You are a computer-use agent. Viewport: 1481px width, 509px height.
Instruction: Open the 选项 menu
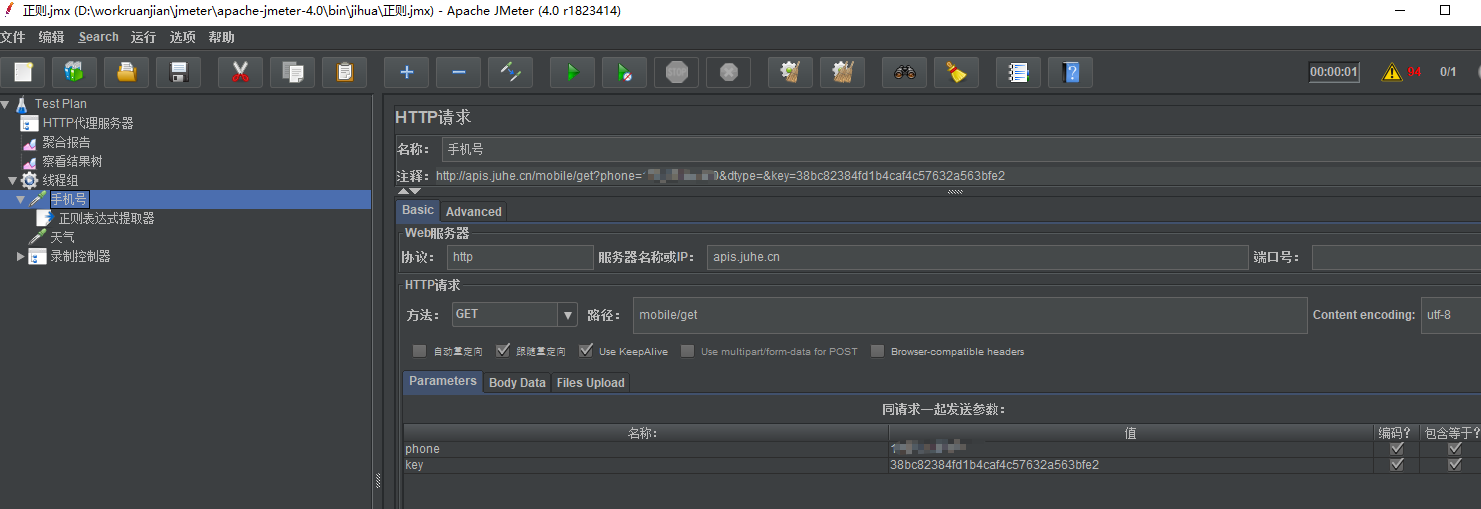pyautogui.click(x=182, y=37)
